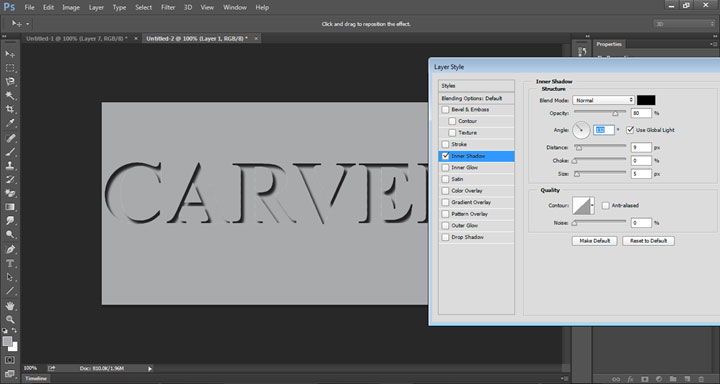The height and width of the screenshot is (384, 720).
Task: Enable the Color Overlay checkbox
Action: [445, 191]
